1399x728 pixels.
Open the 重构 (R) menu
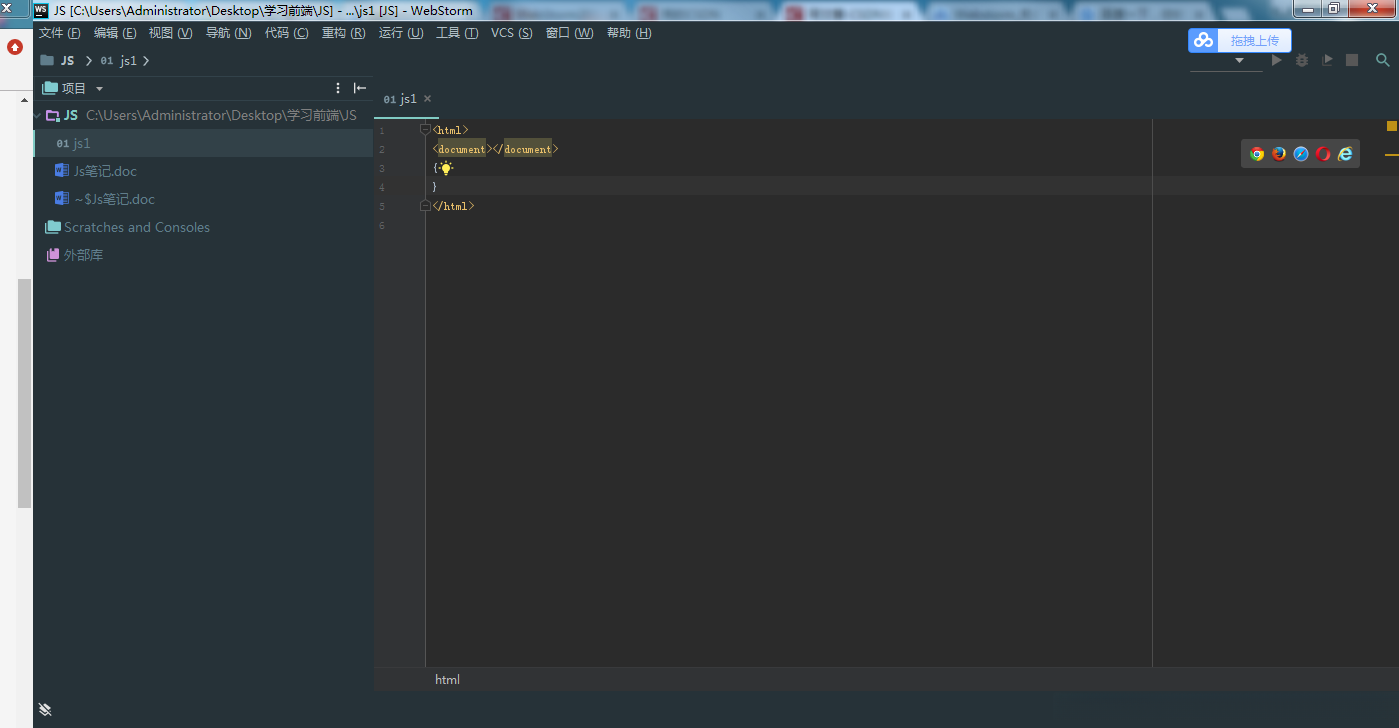coord(343,33)
